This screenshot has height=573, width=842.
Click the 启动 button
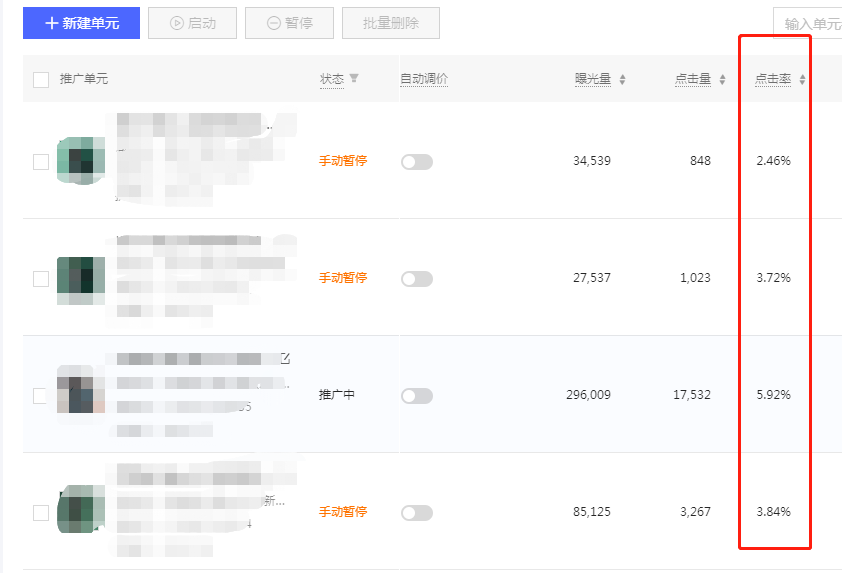[x=192, y=23]
